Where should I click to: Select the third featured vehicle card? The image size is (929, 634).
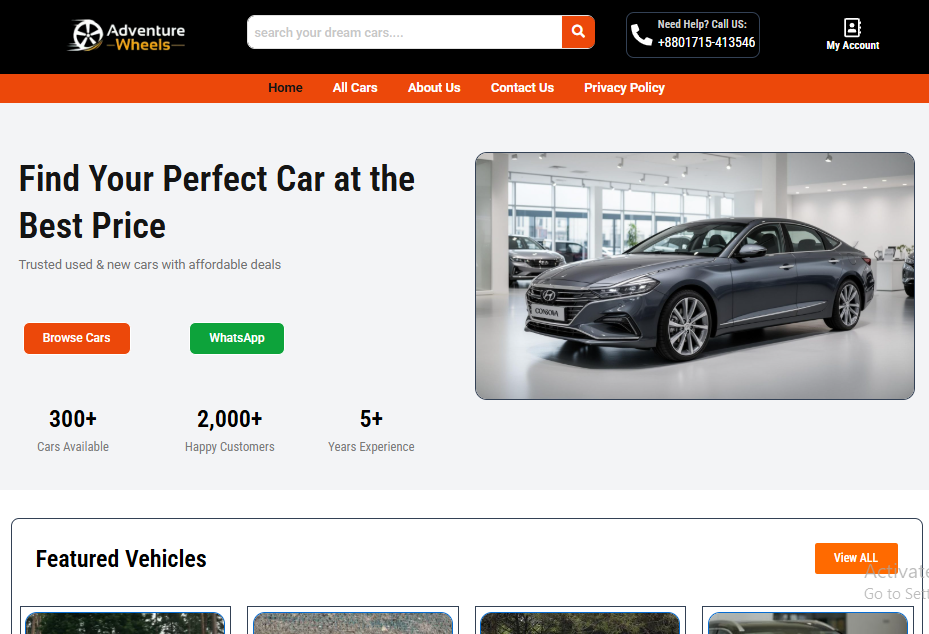580,622
